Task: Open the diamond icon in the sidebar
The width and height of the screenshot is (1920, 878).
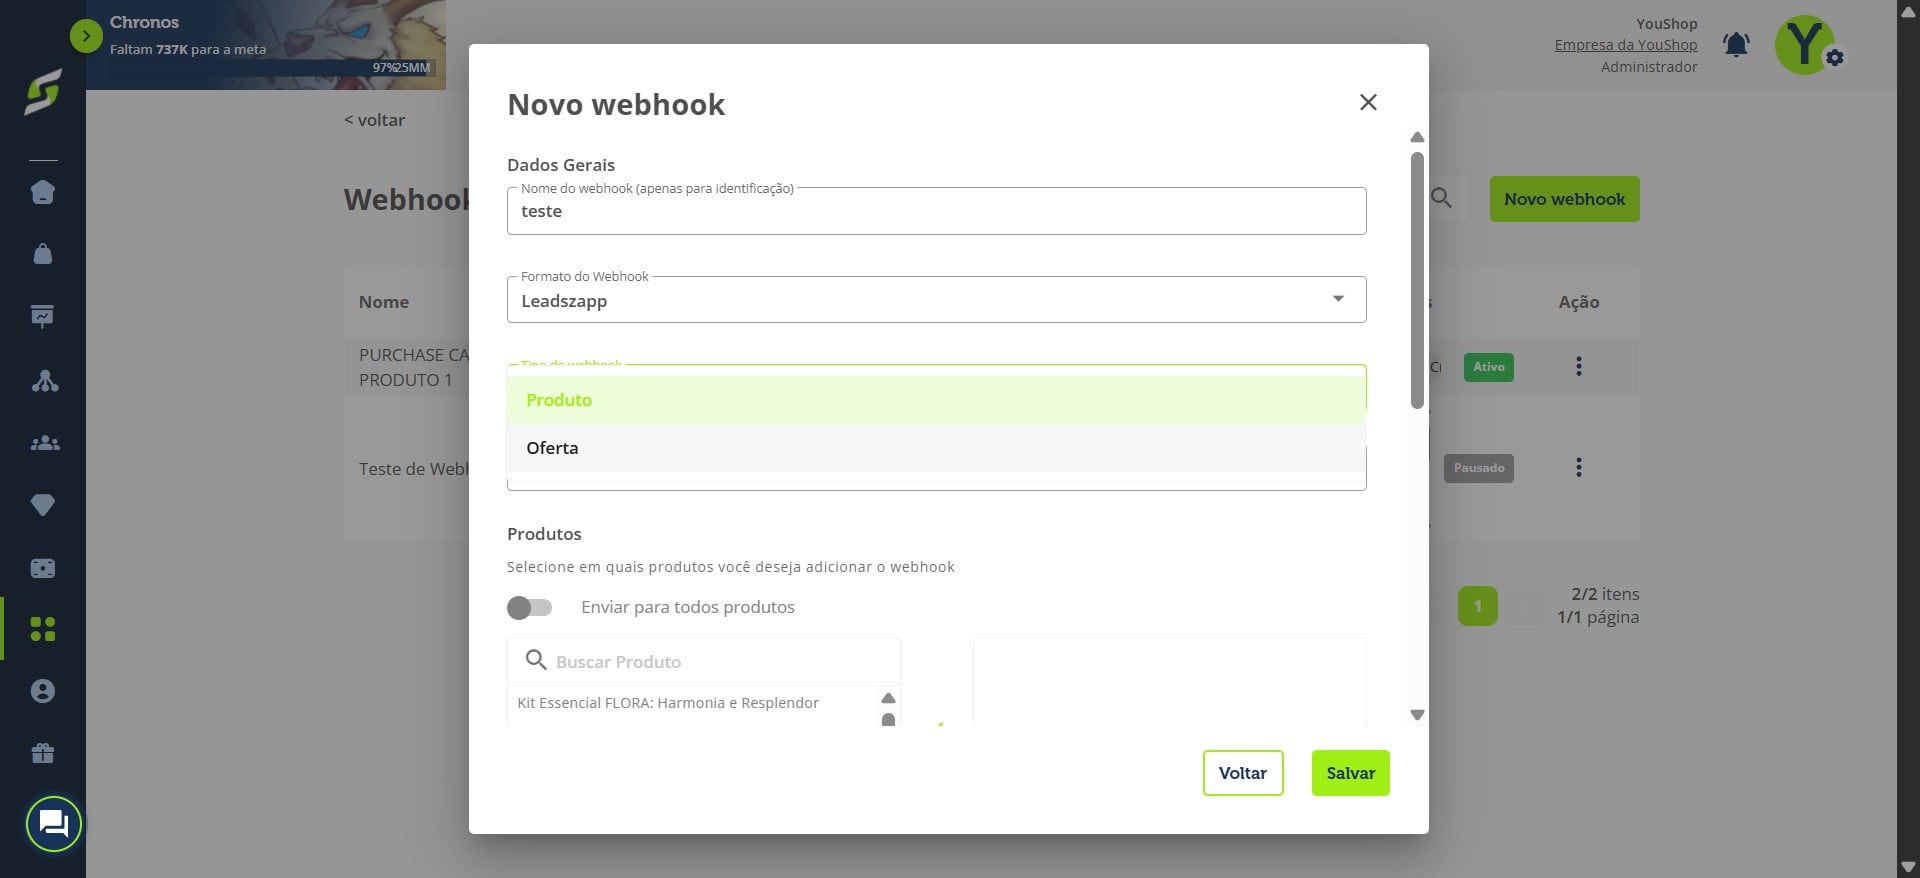Action: pos(43,505)
